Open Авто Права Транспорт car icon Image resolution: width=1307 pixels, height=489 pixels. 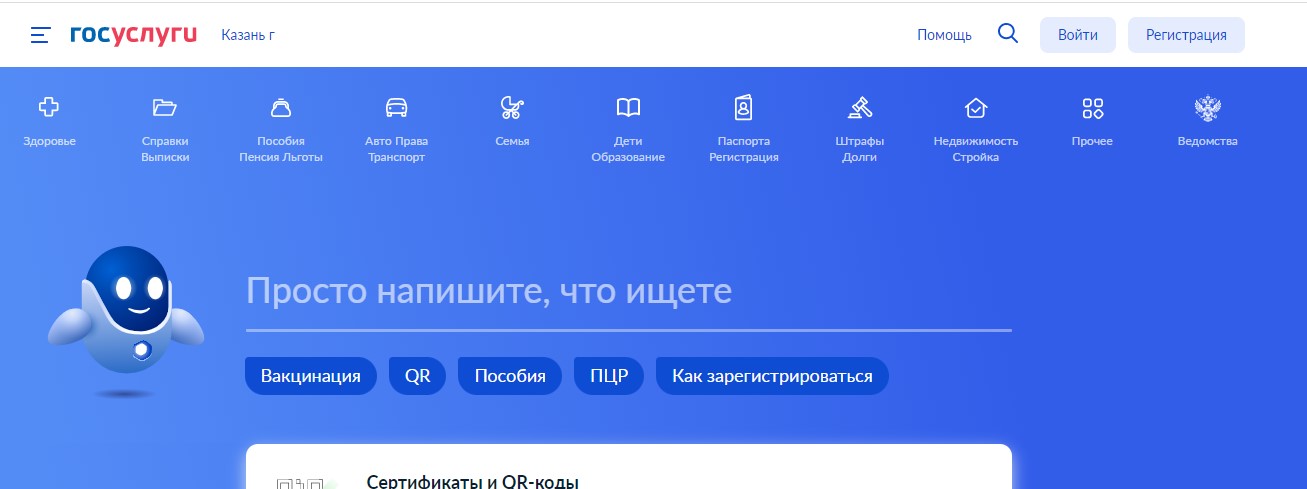pos(396,108)
